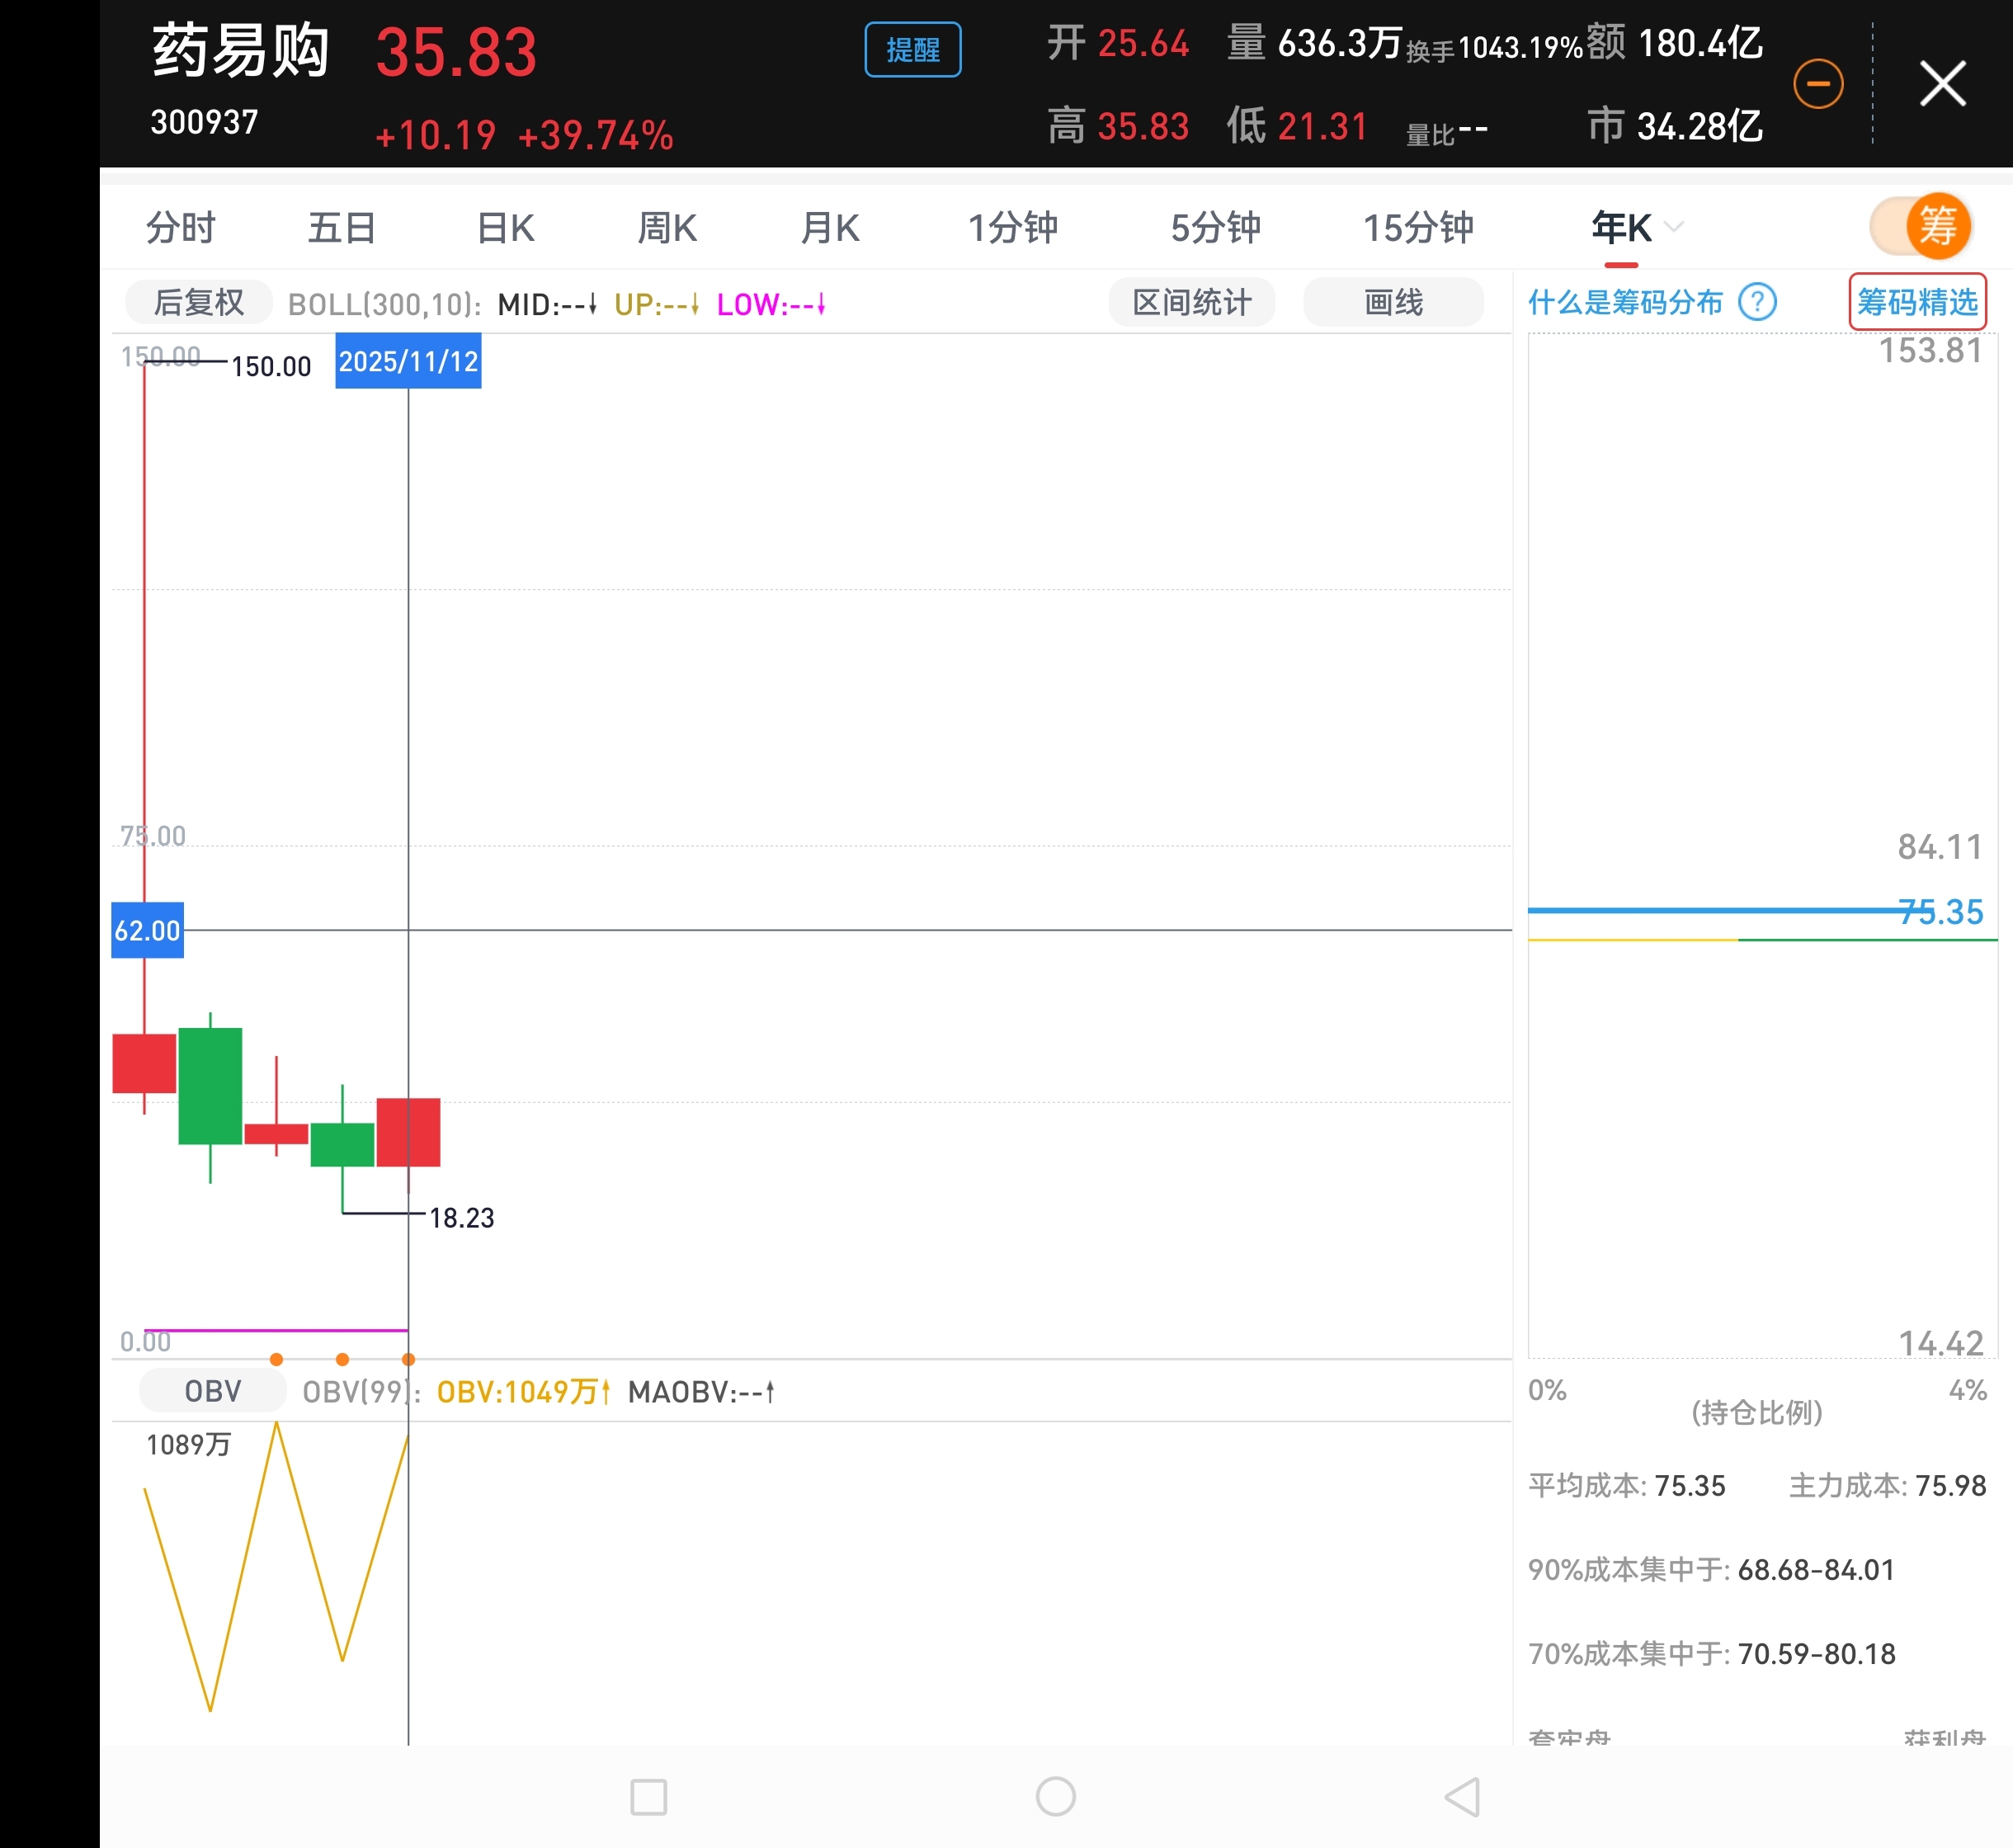Open 区间统计 range statistics
Viewport: 2013px width, 1848px height.
[x=1191, y=302]
